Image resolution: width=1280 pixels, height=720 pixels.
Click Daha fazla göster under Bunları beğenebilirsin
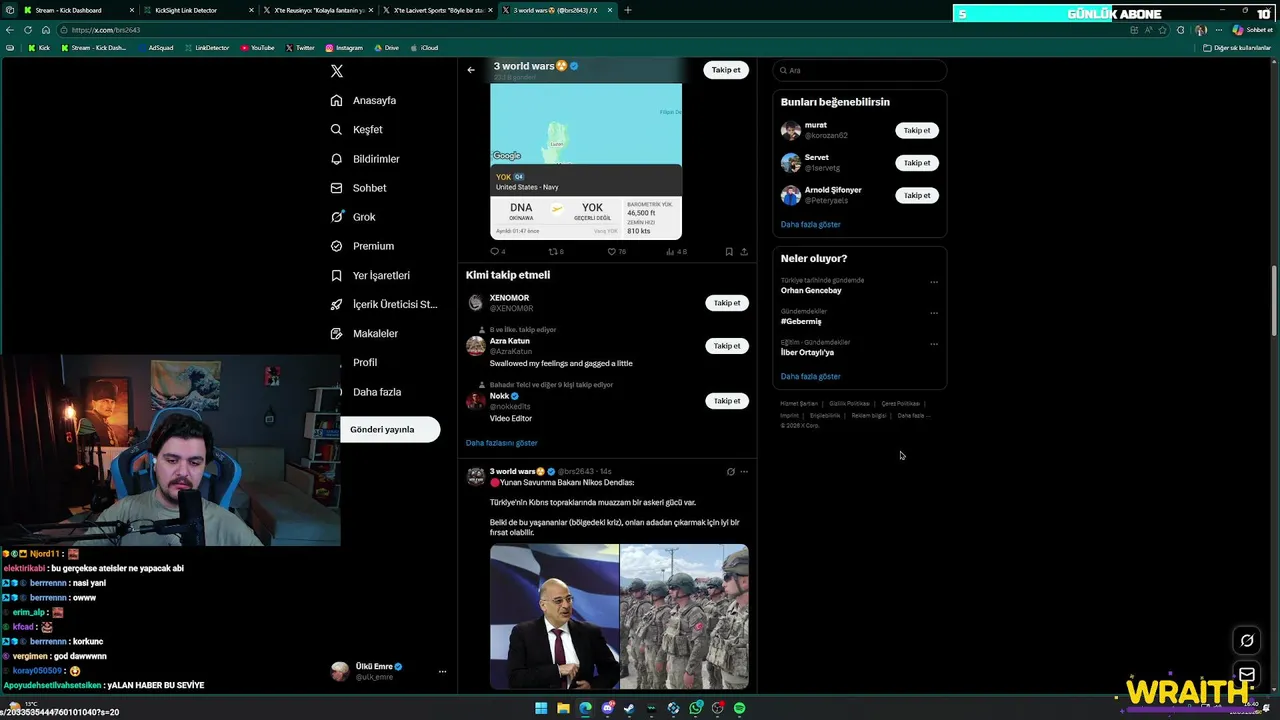coord(810,225)
